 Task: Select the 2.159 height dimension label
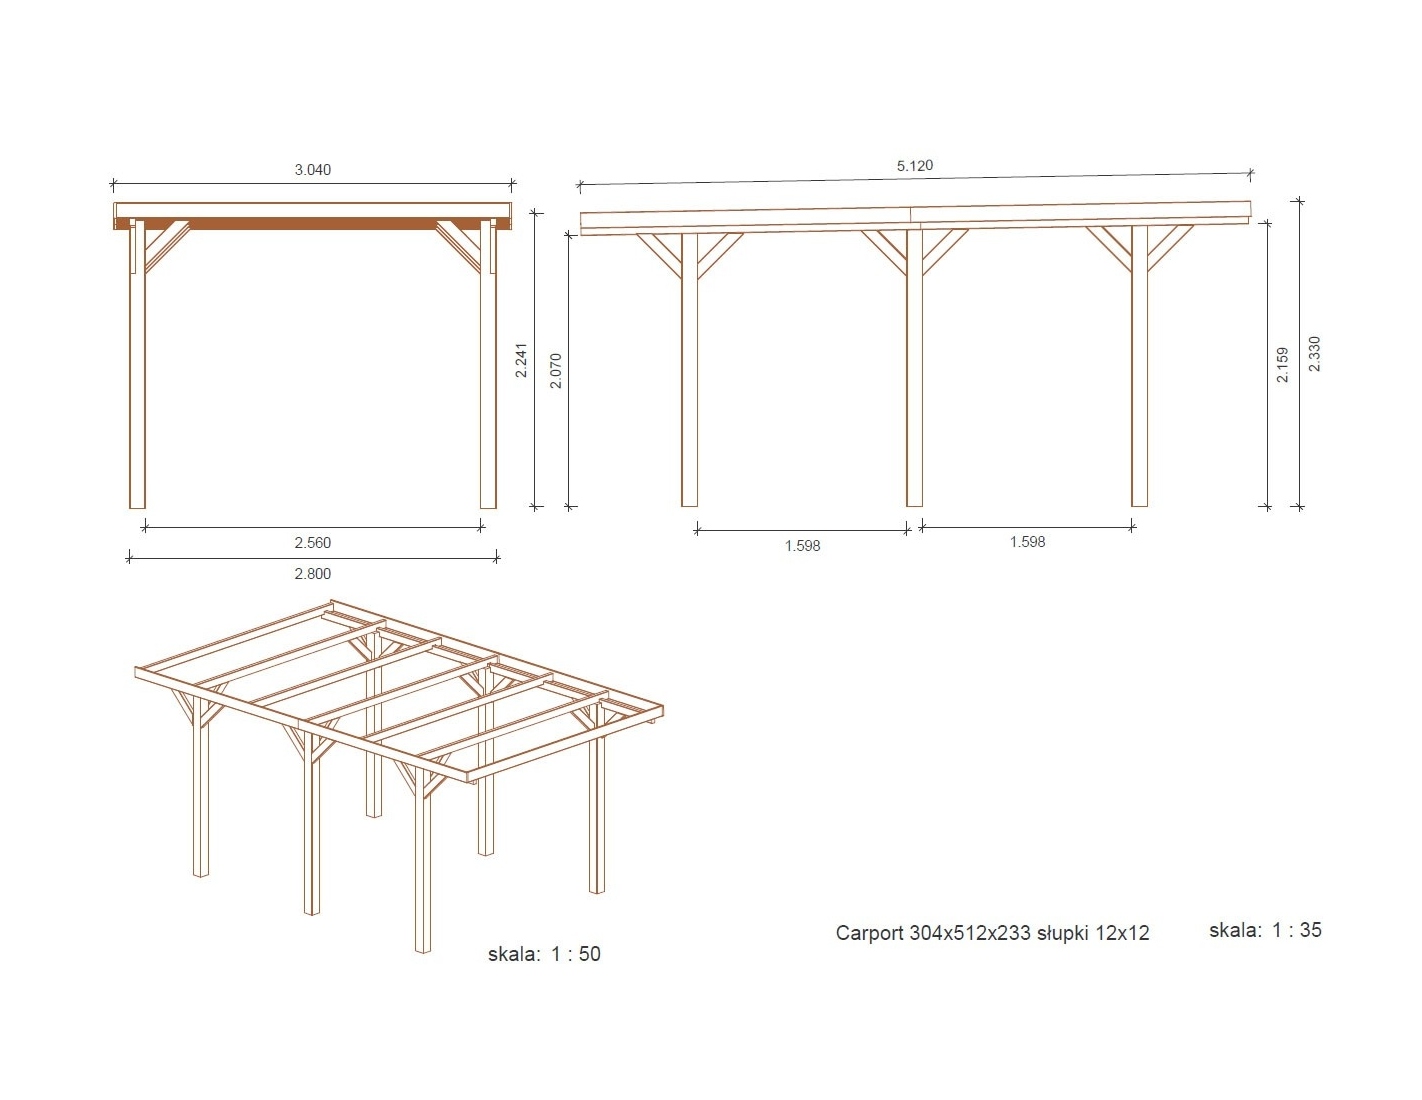pyautogui.click(x=1283, y=365)
